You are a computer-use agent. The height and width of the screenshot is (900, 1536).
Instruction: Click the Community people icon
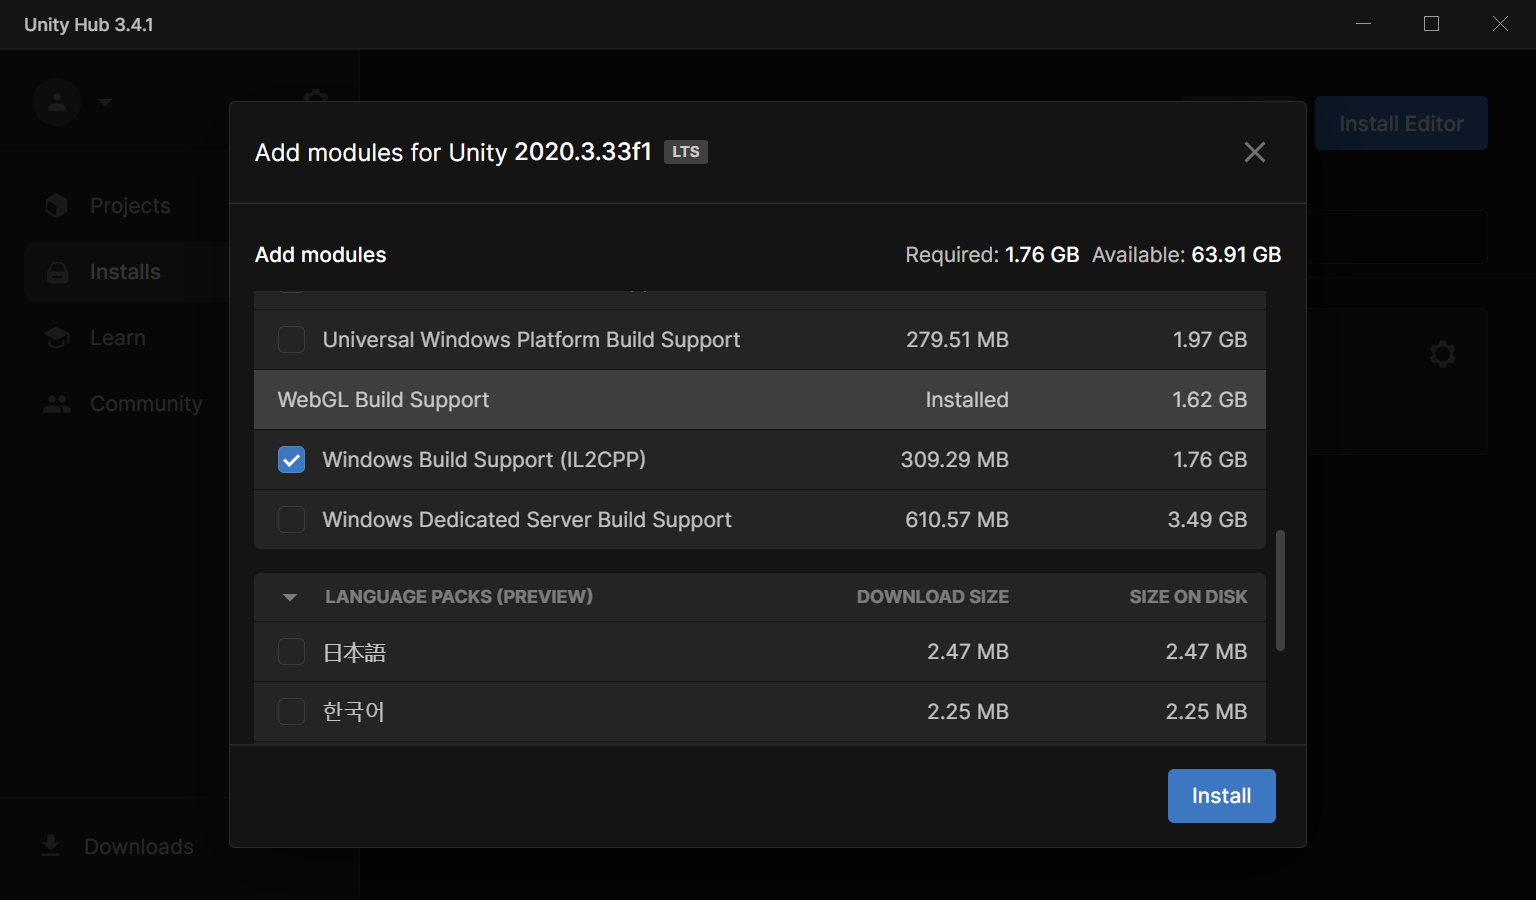pos(57,404)
